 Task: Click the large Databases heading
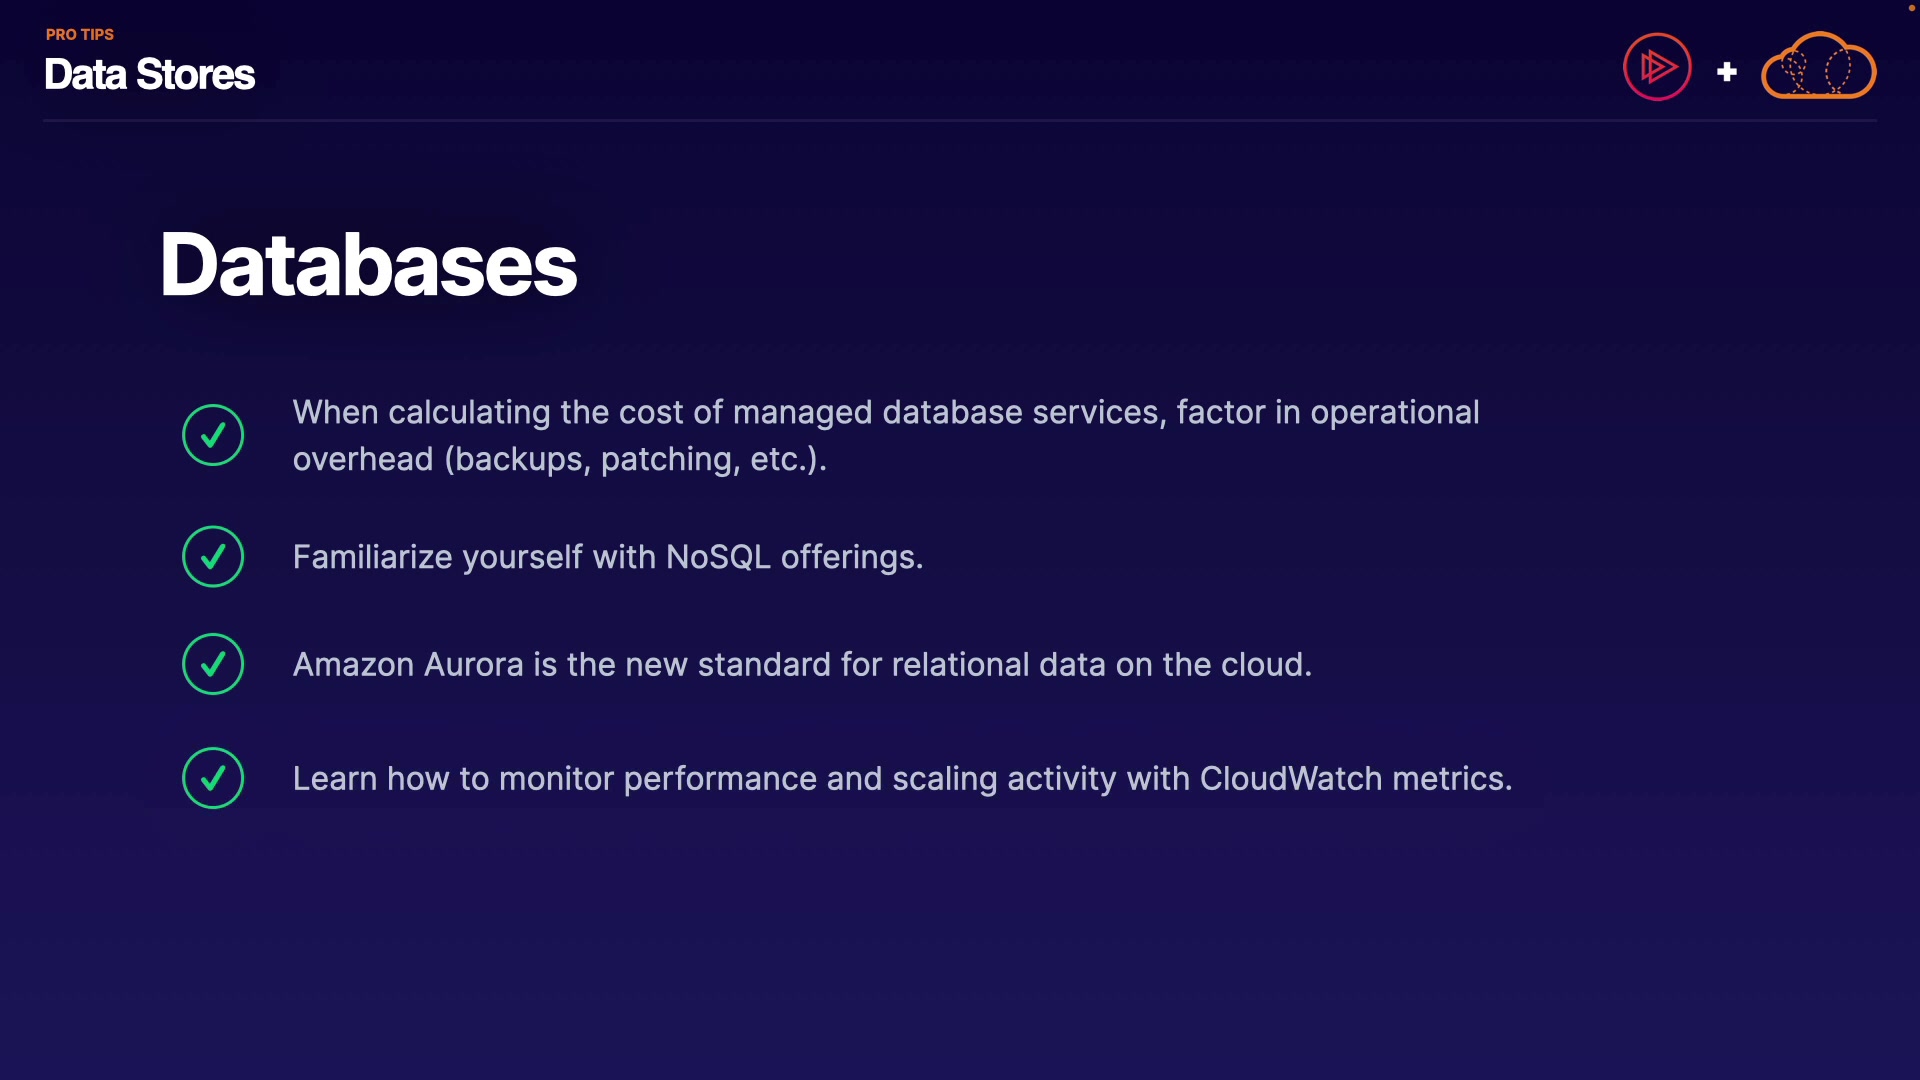[x=368, y=265]
